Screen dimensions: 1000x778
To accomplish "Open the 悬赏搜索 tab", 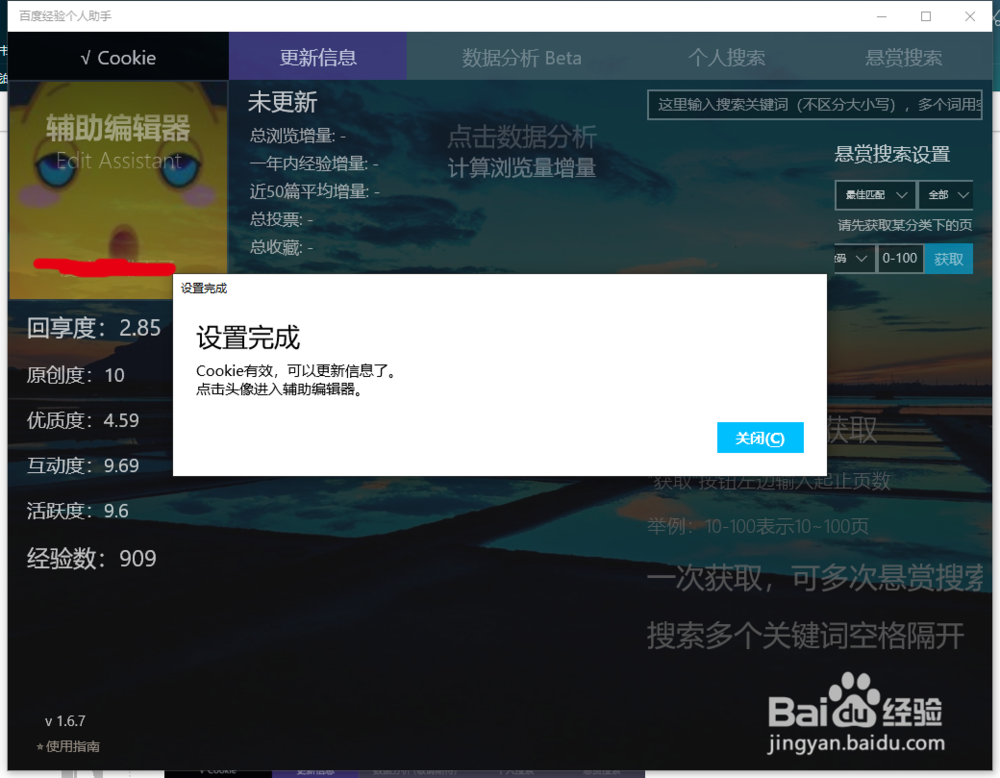I will tap(903, 56).
